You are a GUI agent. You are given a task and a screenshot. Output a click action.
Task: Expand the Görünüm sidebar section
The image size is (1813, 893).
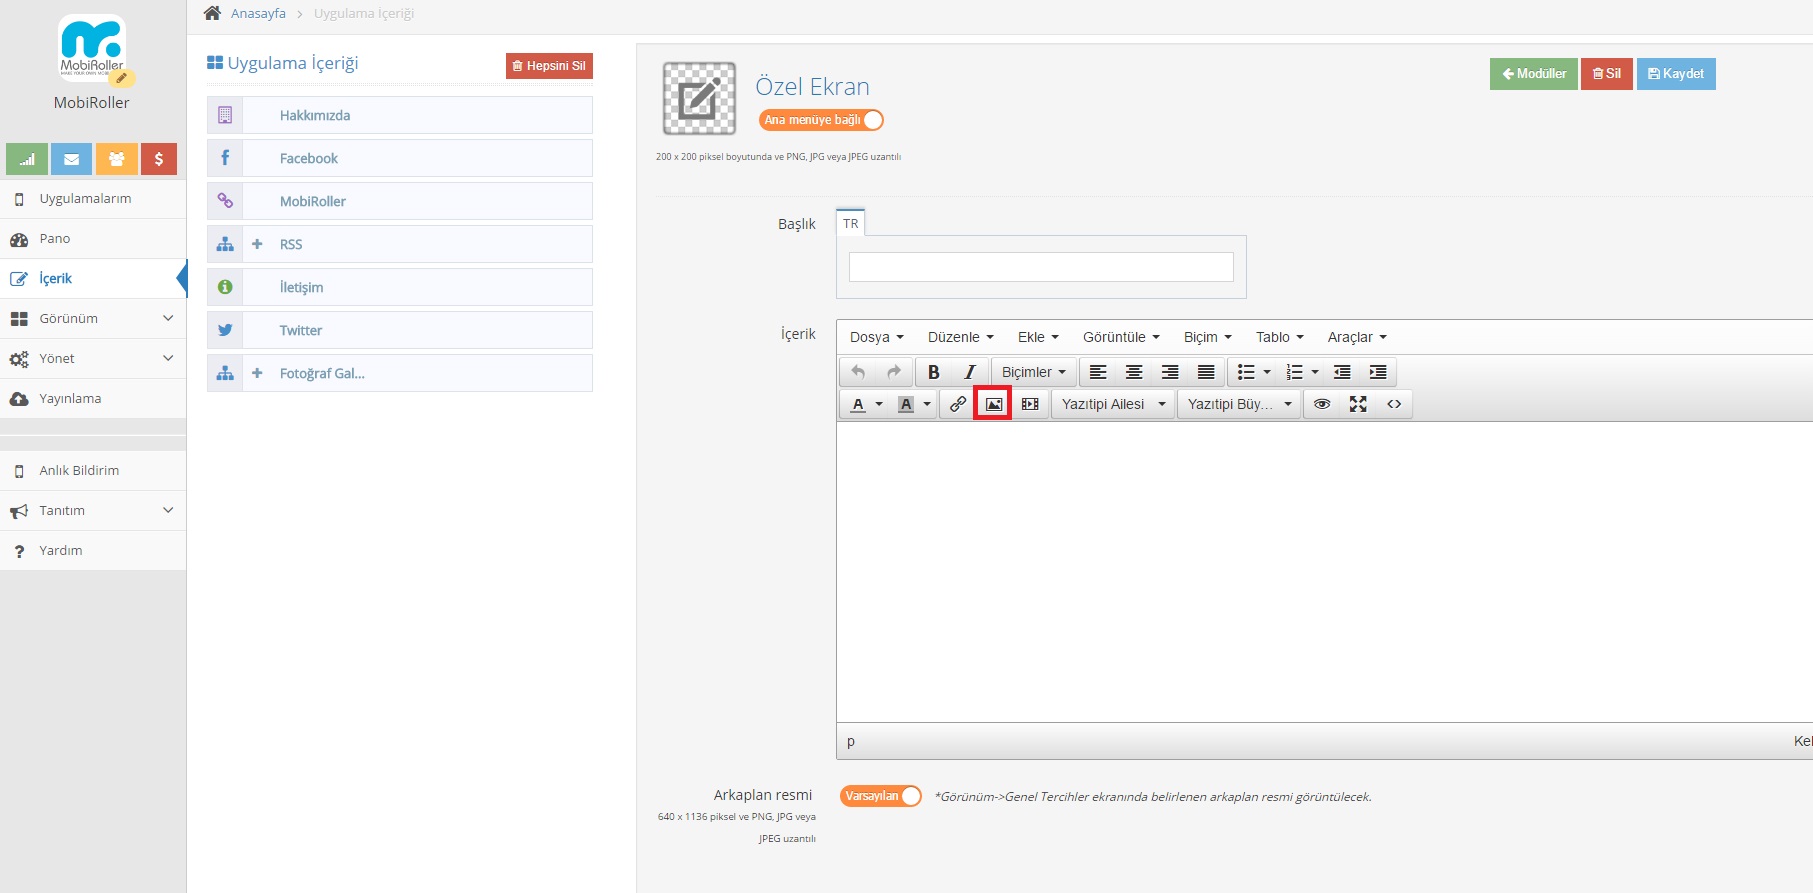point(93,319)
